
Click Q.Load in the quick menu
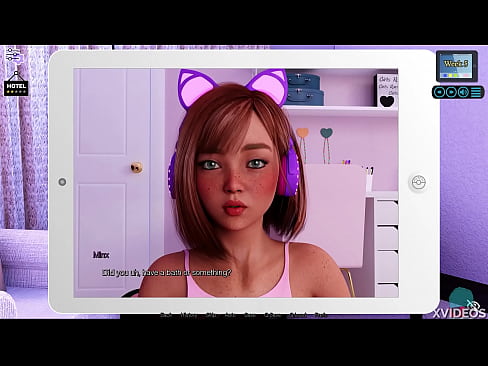(x=298, y=315)
